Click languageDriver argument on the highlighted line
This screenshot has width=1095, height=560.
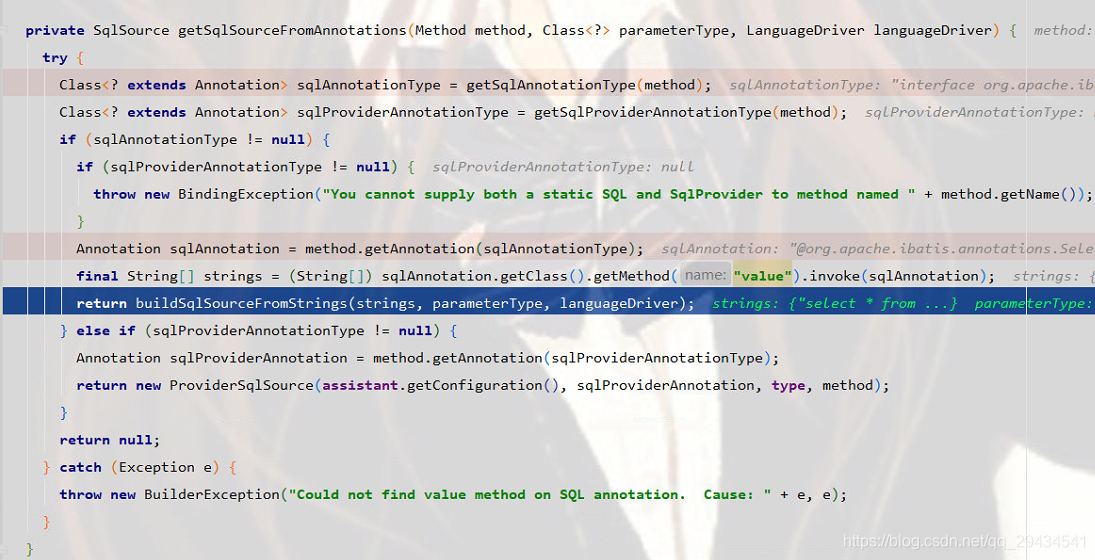pos(619,303)
